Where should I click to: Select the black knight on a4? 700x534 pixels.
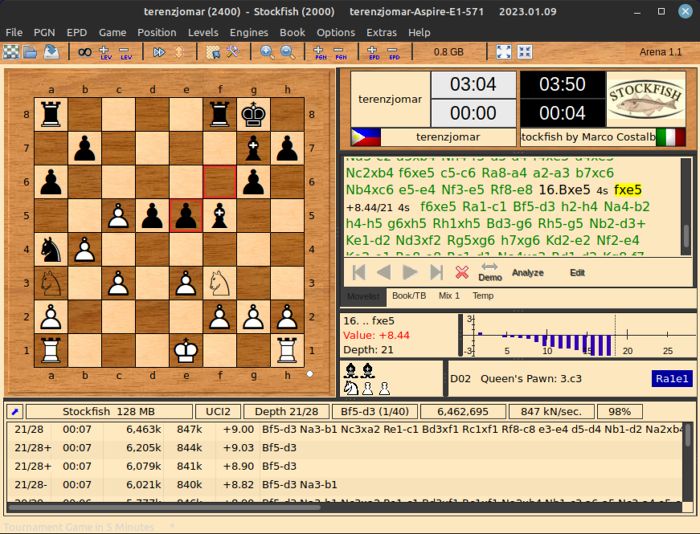(x=51, y=250)
